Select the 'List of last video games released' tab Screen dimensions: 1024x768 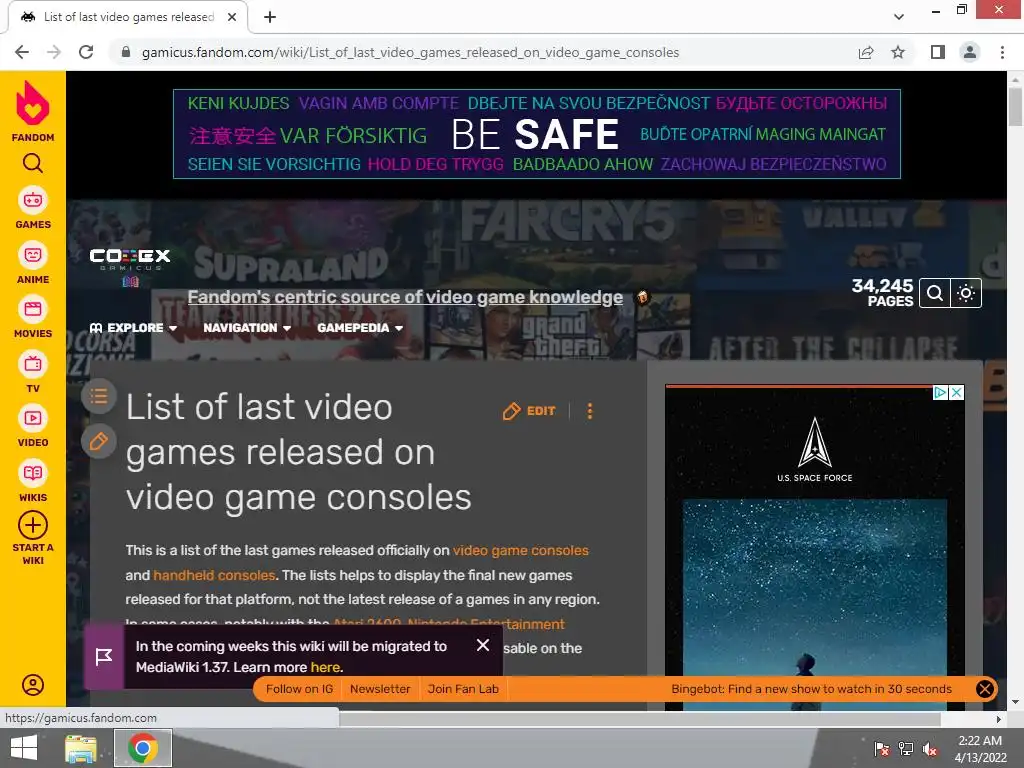click(128, 17)
